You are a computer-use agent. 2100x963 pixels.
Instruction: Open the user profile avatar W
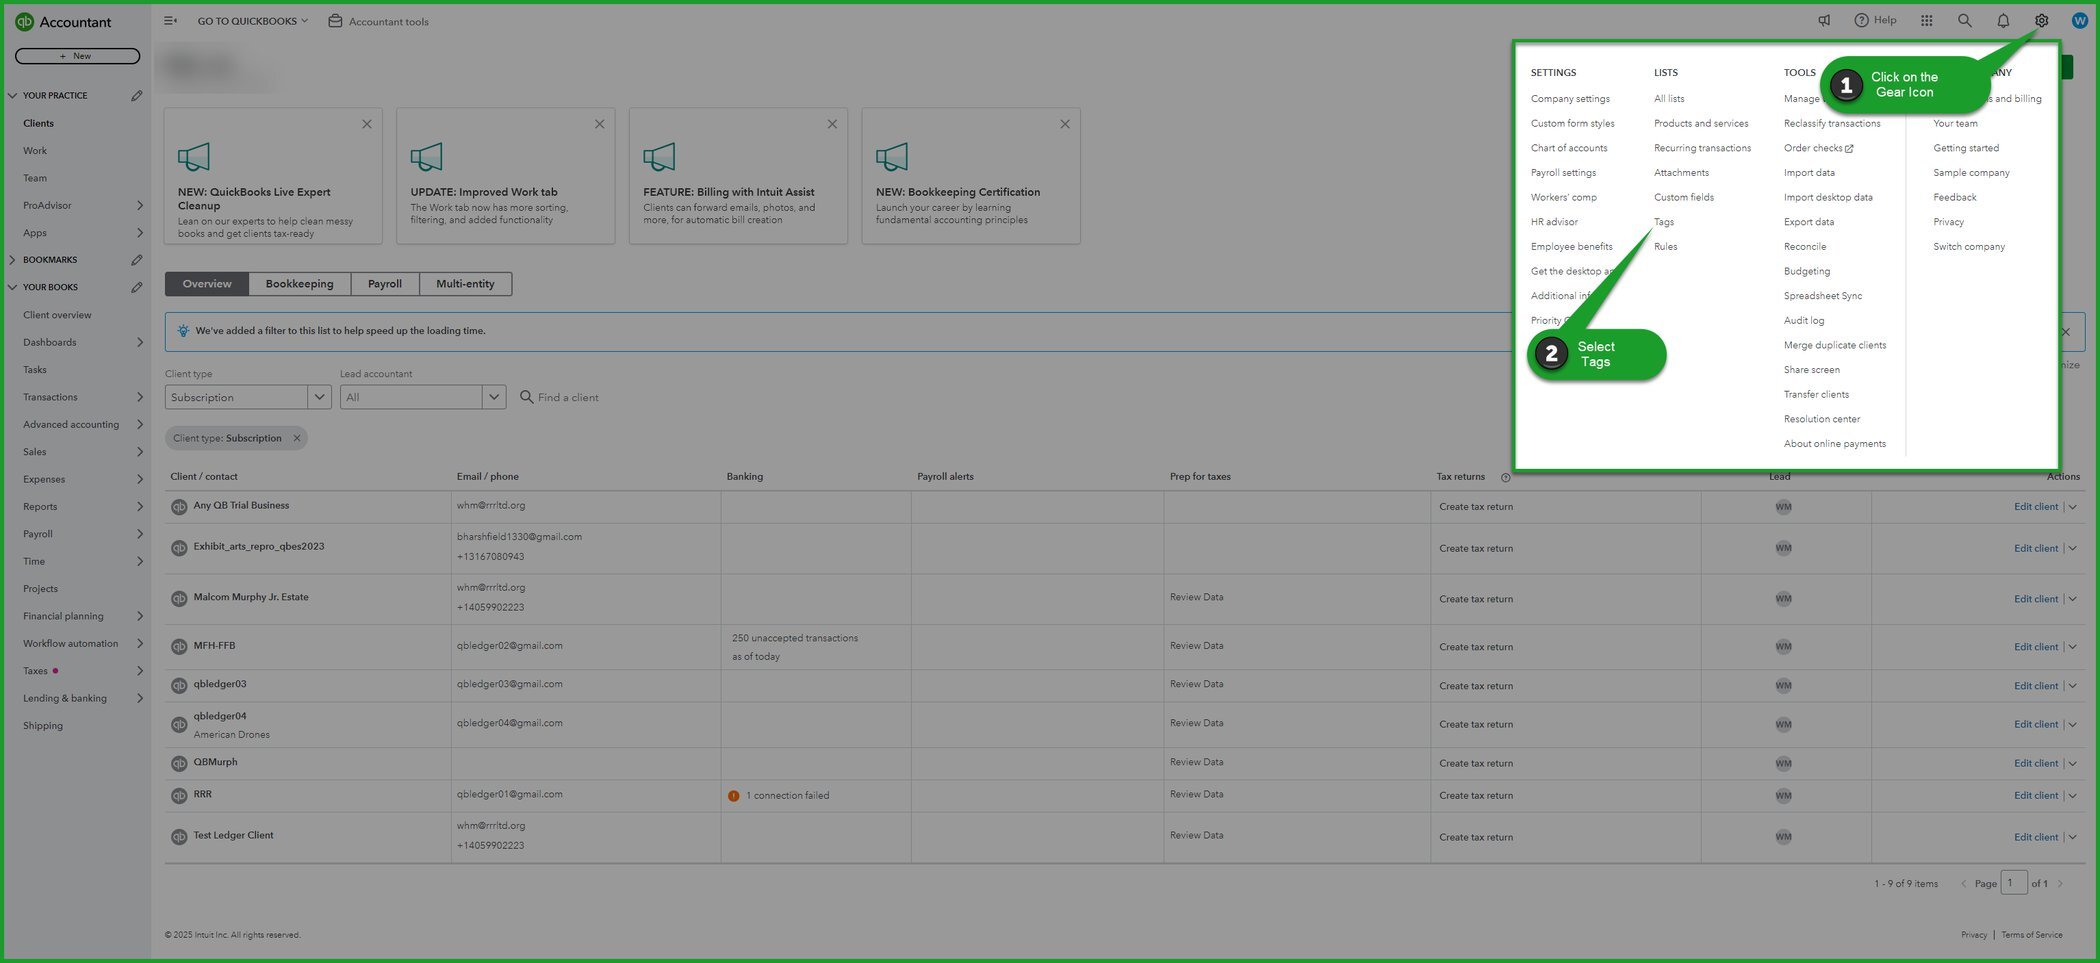[2079, 20]
